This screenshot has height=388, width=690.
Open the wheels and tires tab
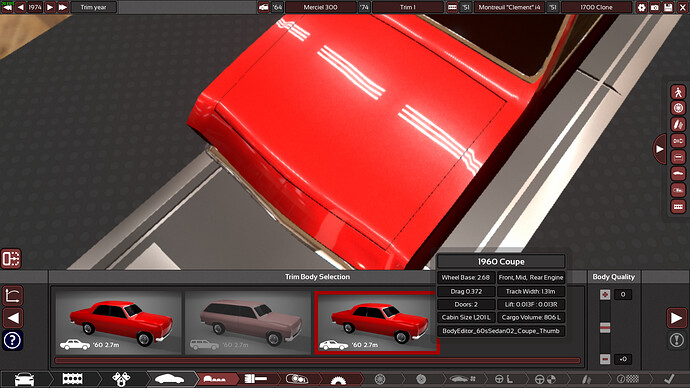click(x=380, y=379)
